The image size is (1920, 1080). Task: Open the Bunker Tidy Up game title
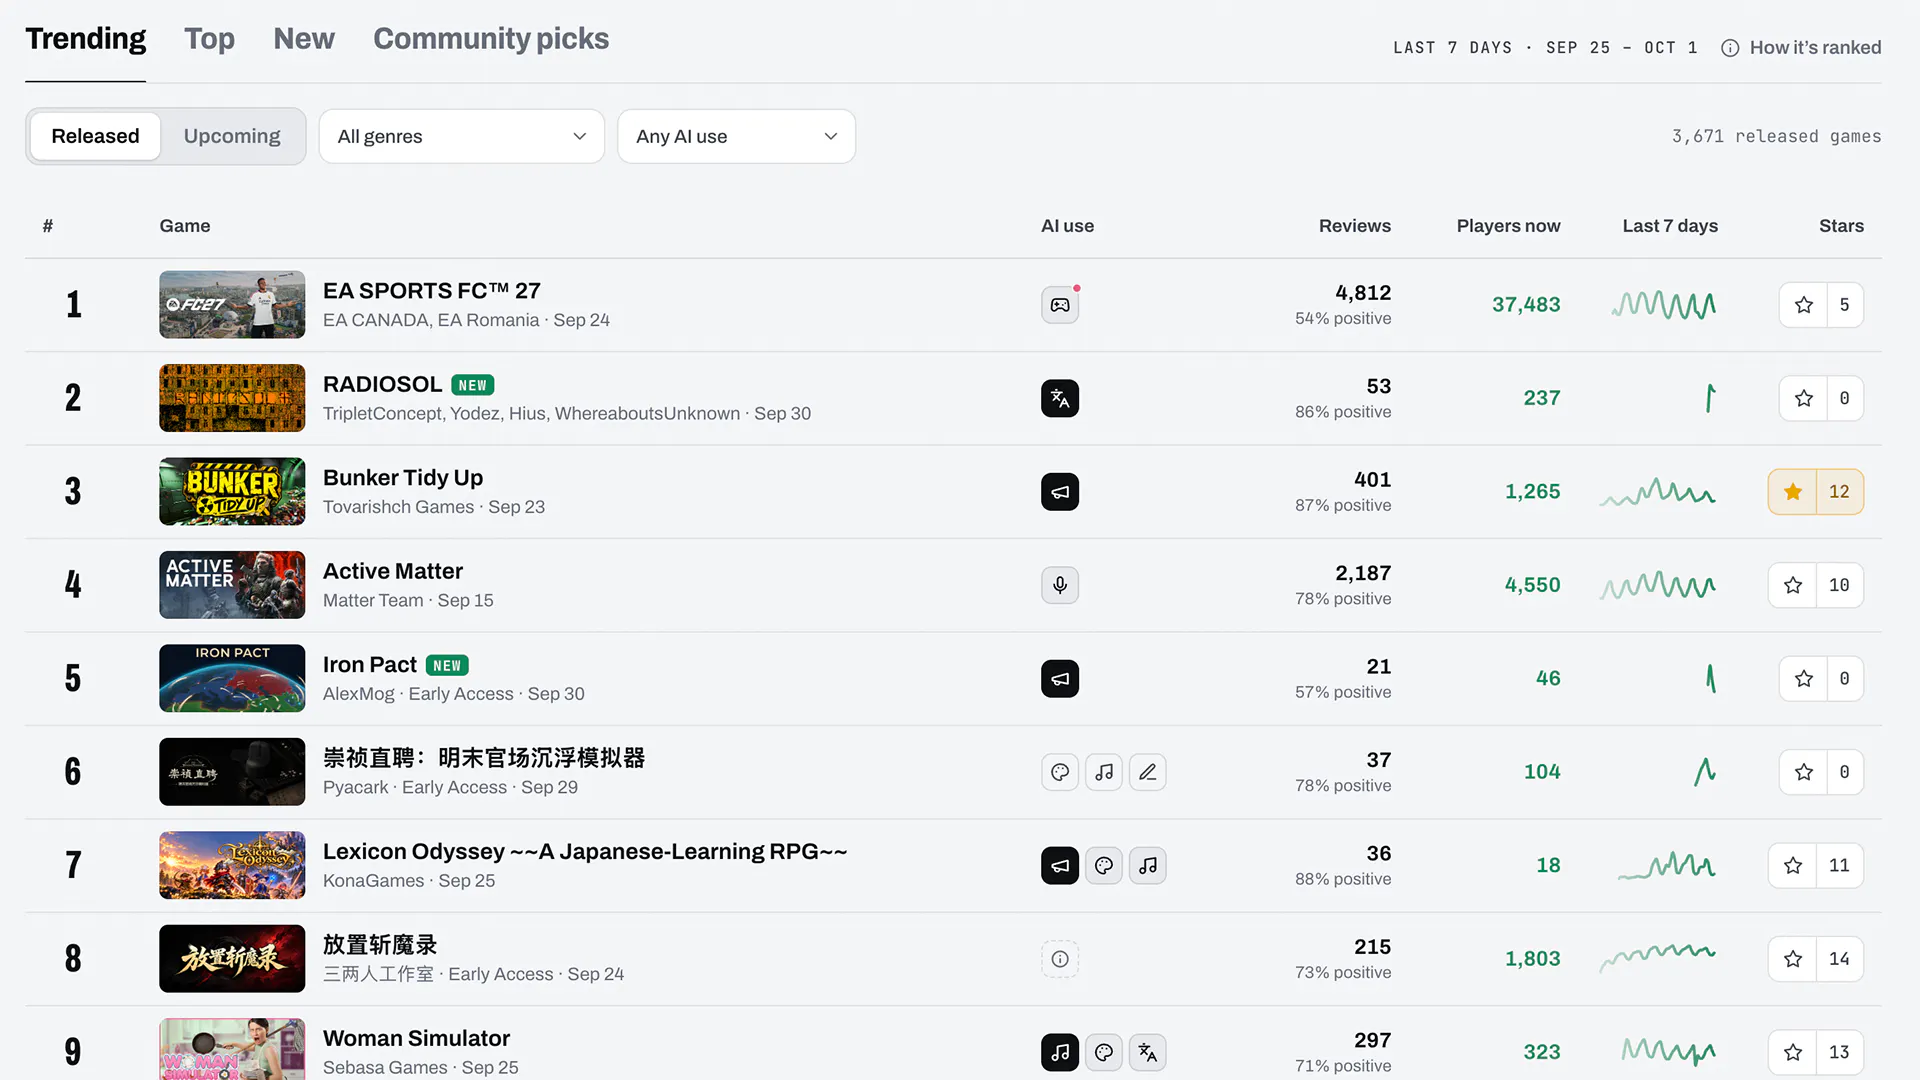[x=403, y=478]
